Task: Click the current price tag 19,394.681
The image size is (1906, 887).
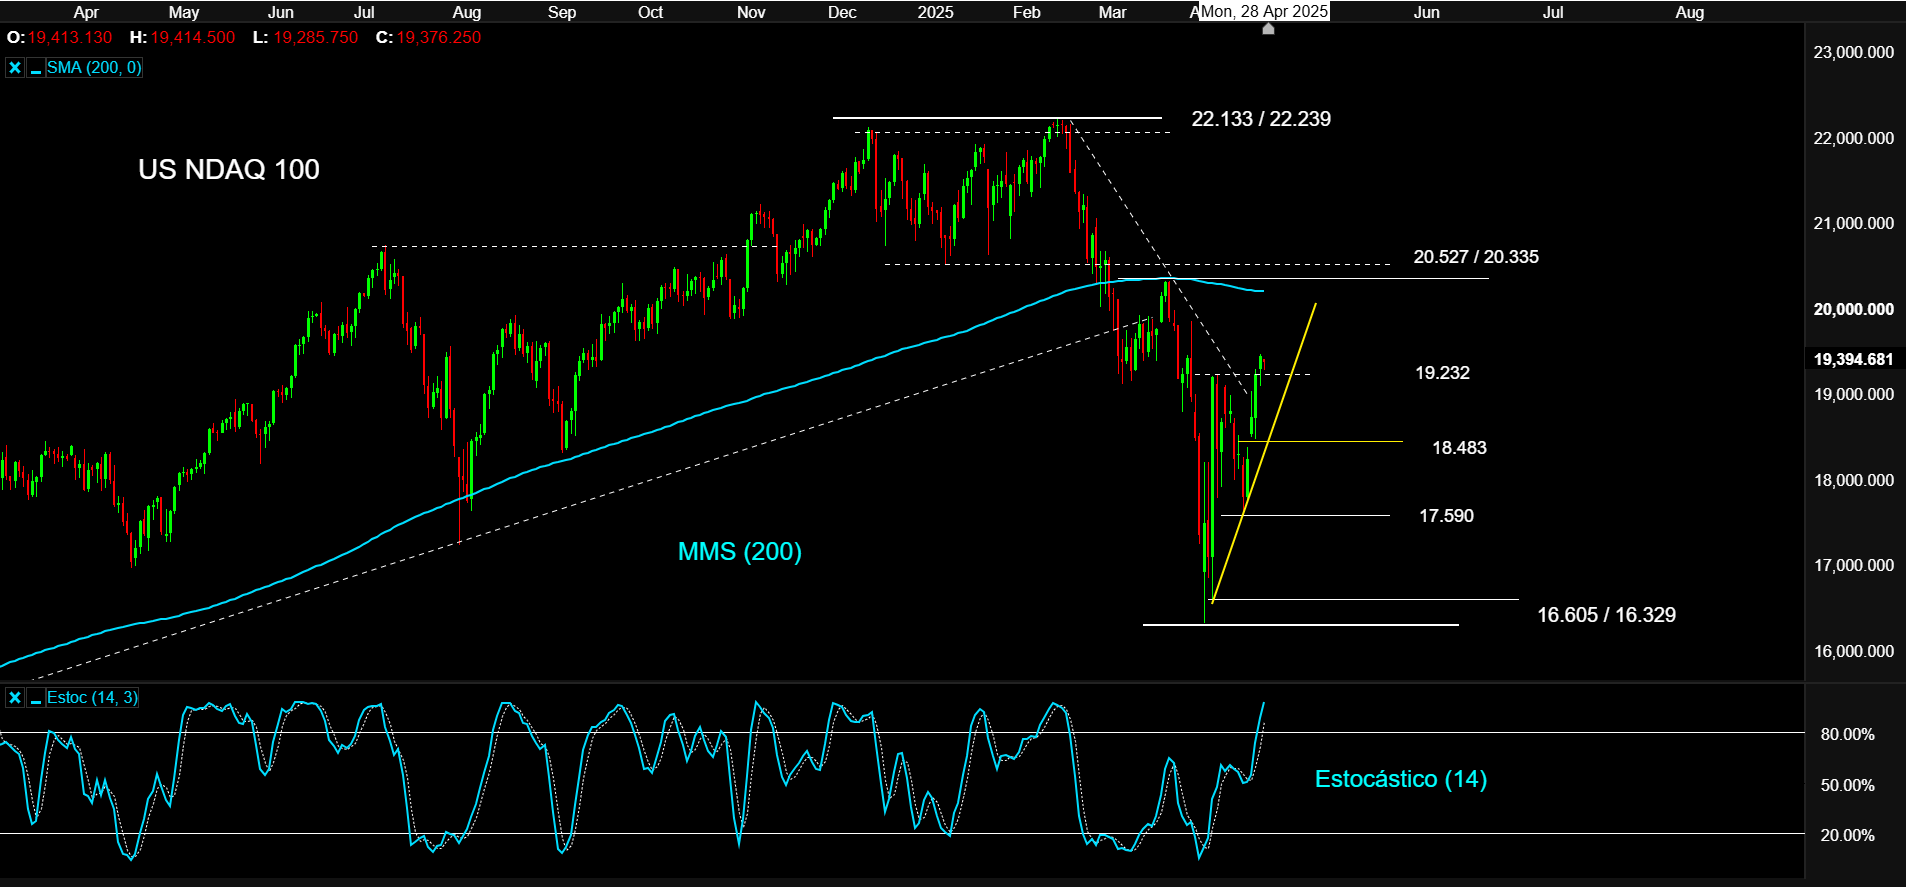Action: [x=1854, y=359]
